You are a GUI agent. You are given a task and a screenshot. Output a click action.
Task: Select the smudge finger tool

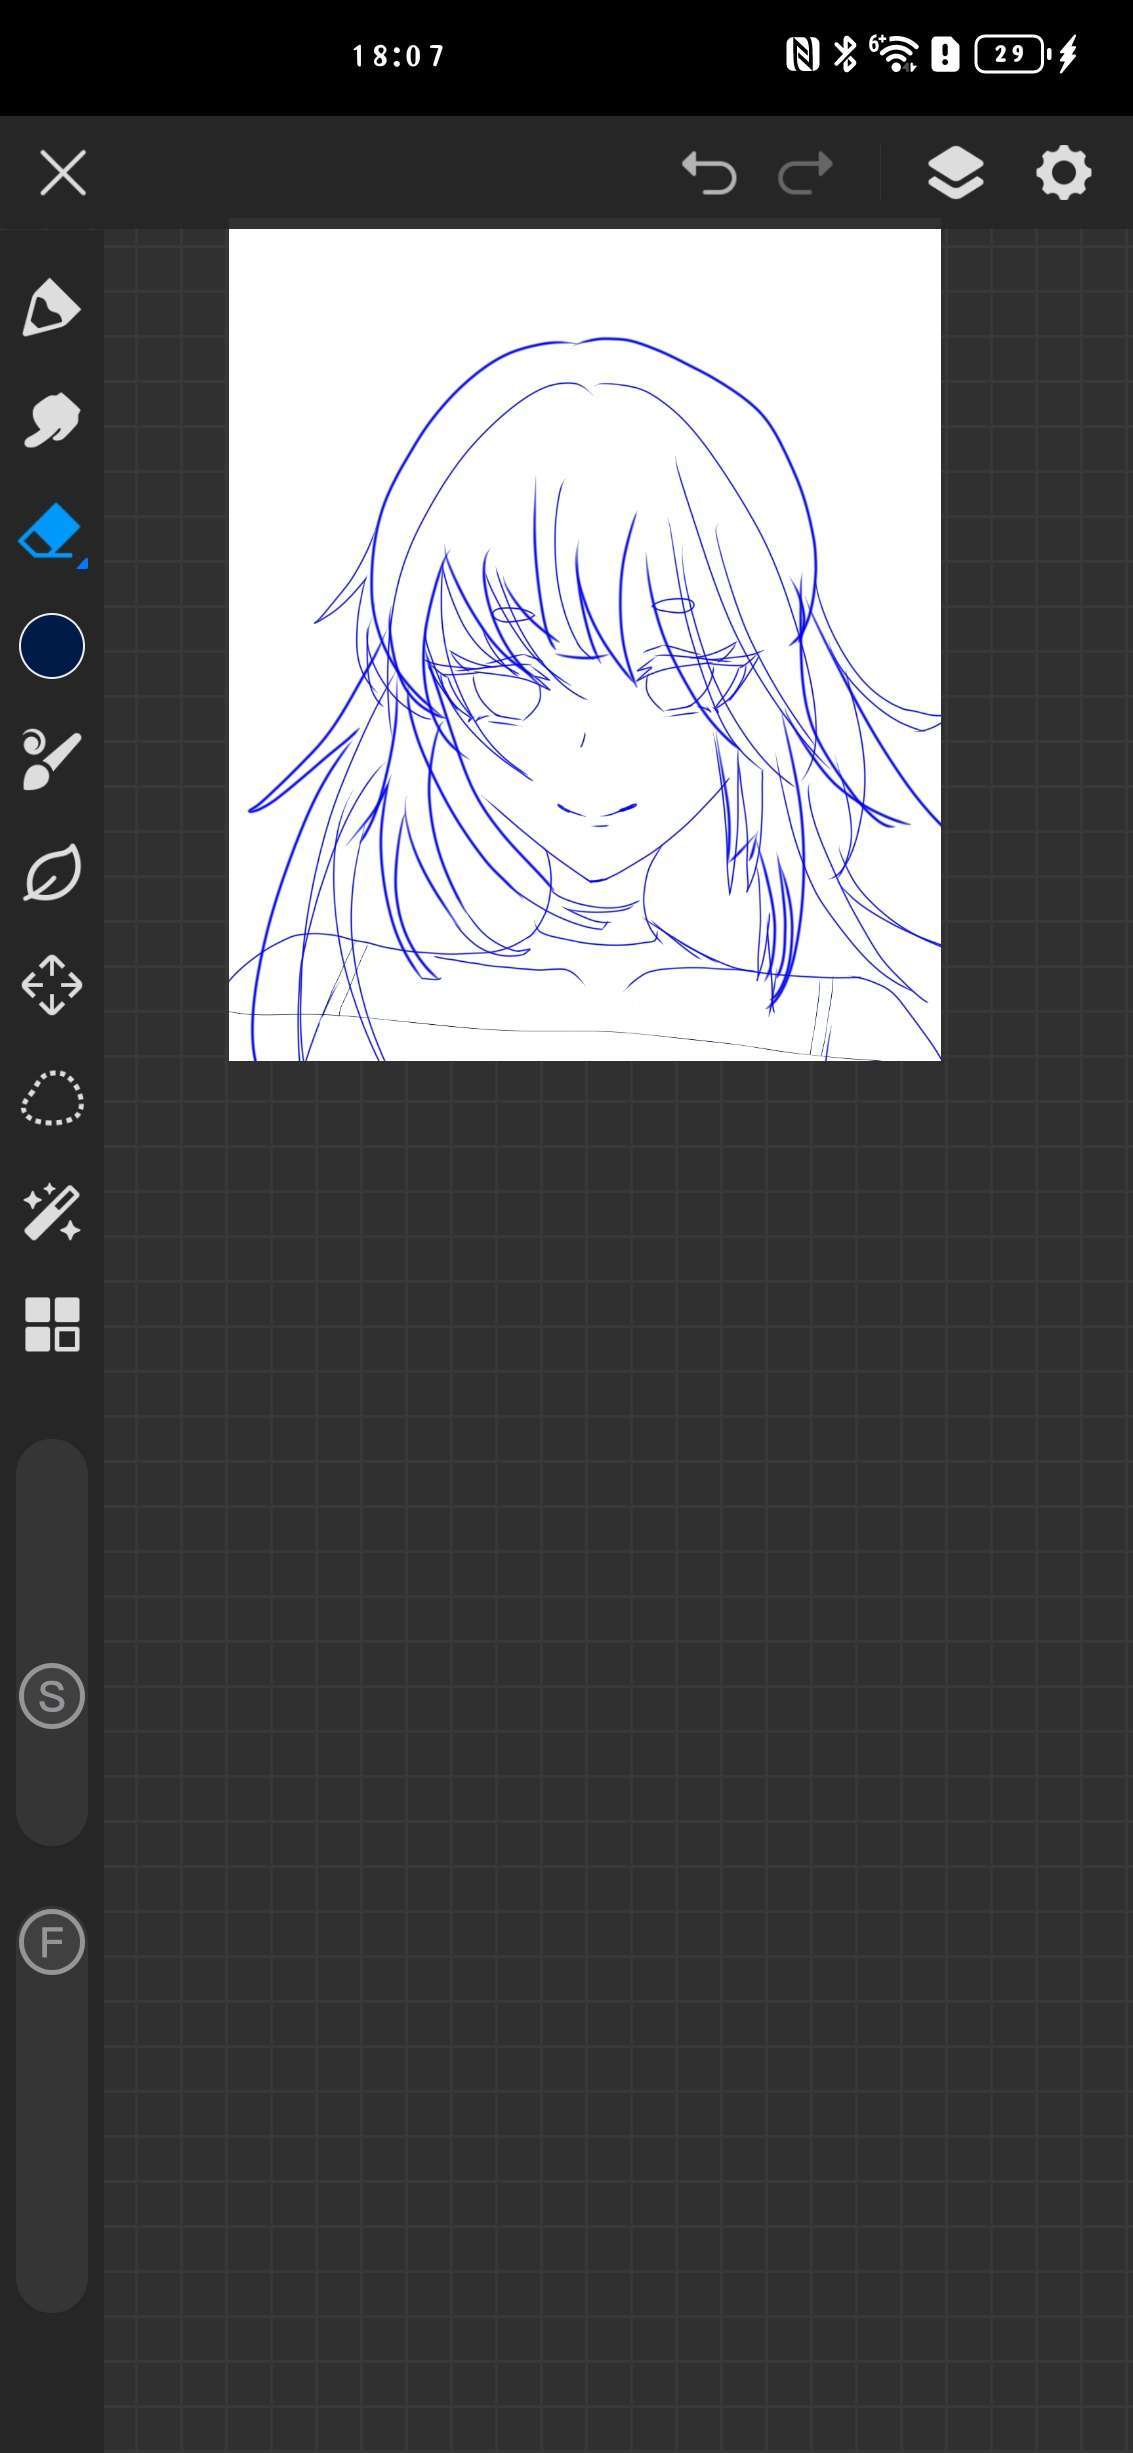(x=51, y=420)
